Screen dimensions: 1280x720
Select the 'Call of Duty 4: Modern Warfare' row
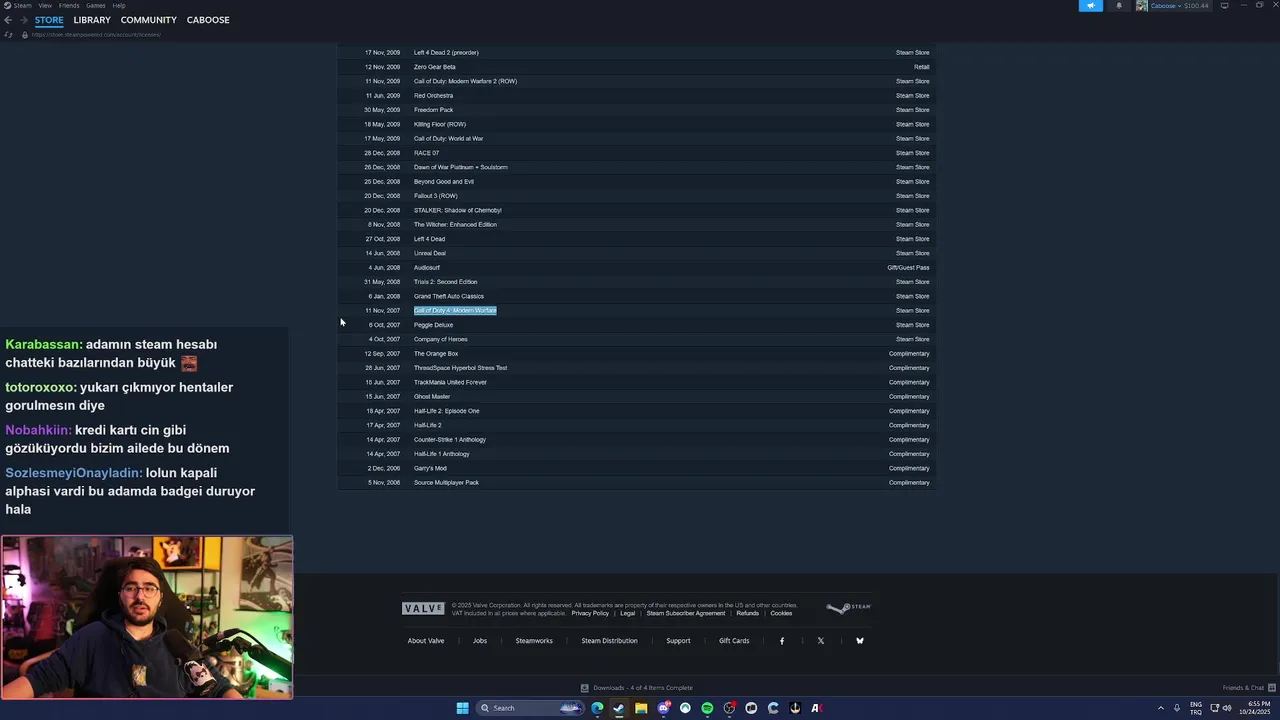(635, 311)
